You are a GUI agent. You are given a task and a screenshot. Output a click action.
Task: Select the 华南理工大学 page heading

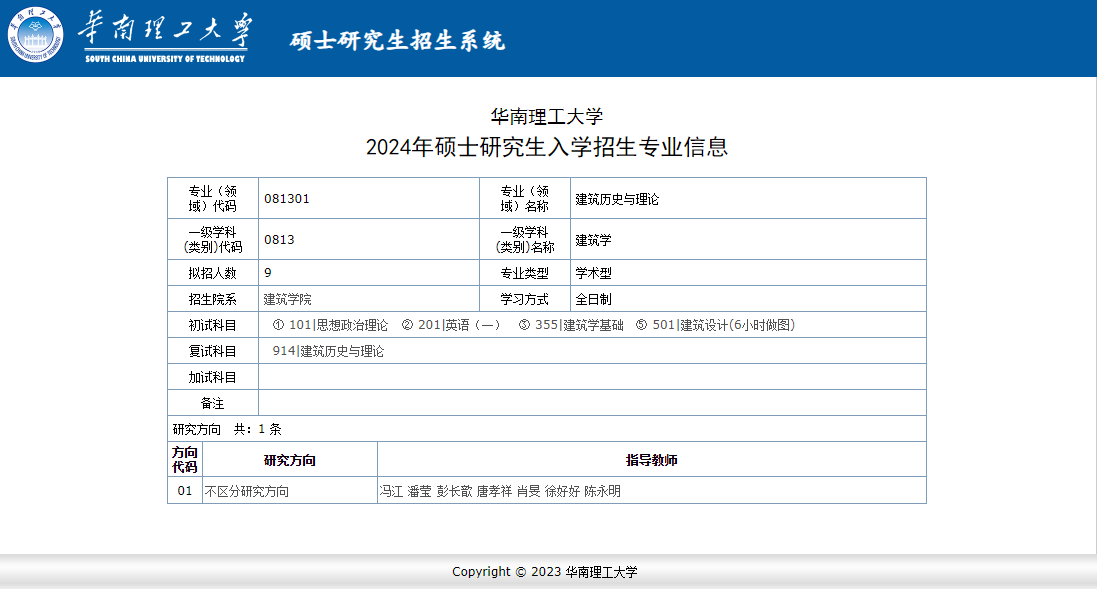(546, 117)
